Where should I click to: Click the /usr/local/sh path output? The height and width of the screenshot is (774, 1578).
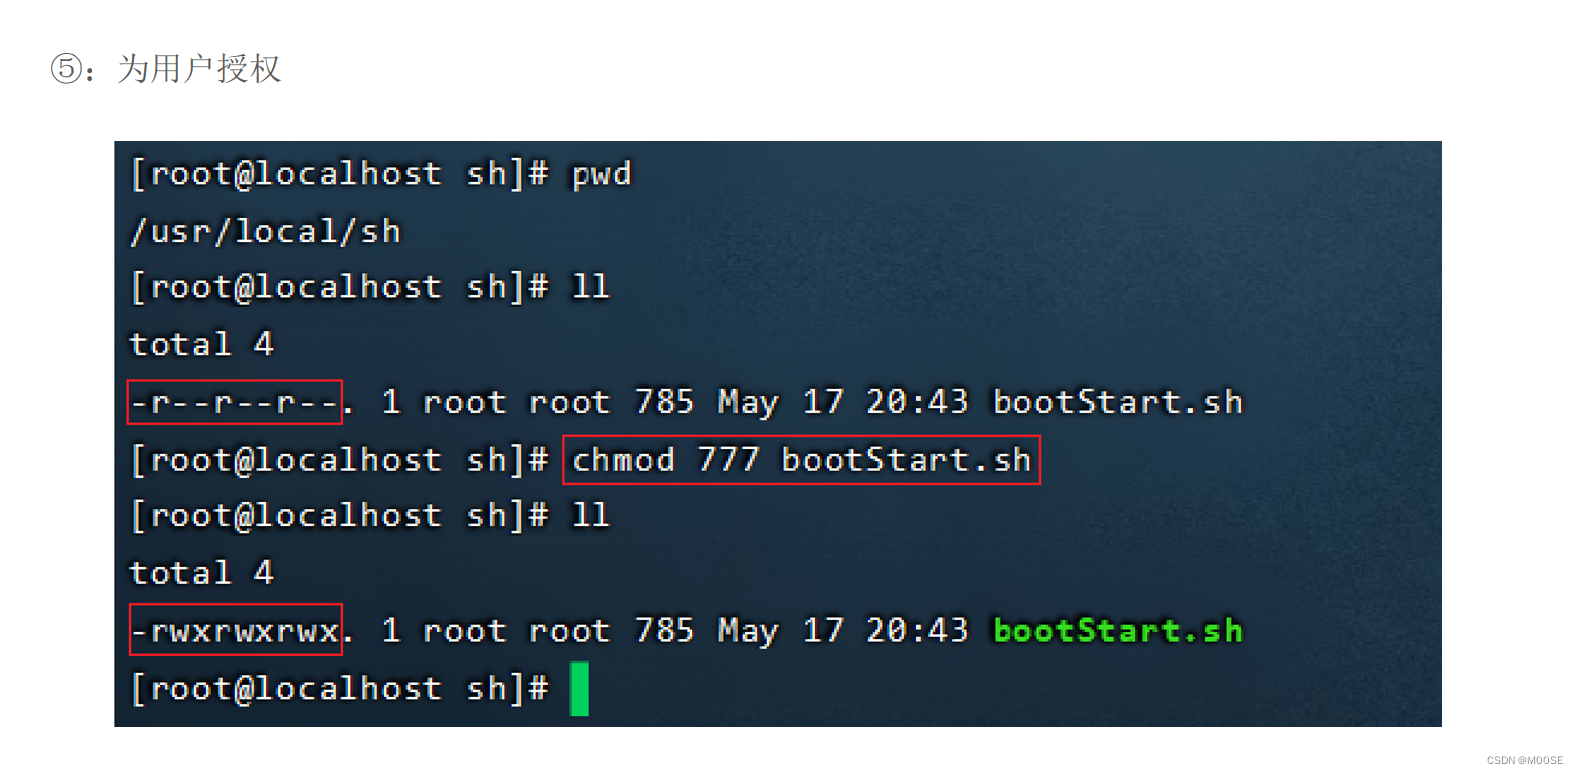tap(265, 232)
